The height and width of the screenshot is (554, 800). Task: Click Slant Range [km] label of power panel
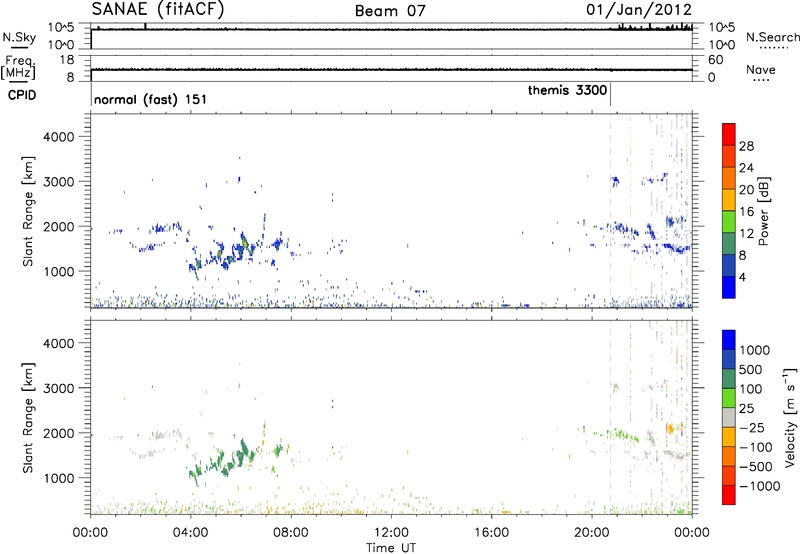coord(28,211)
